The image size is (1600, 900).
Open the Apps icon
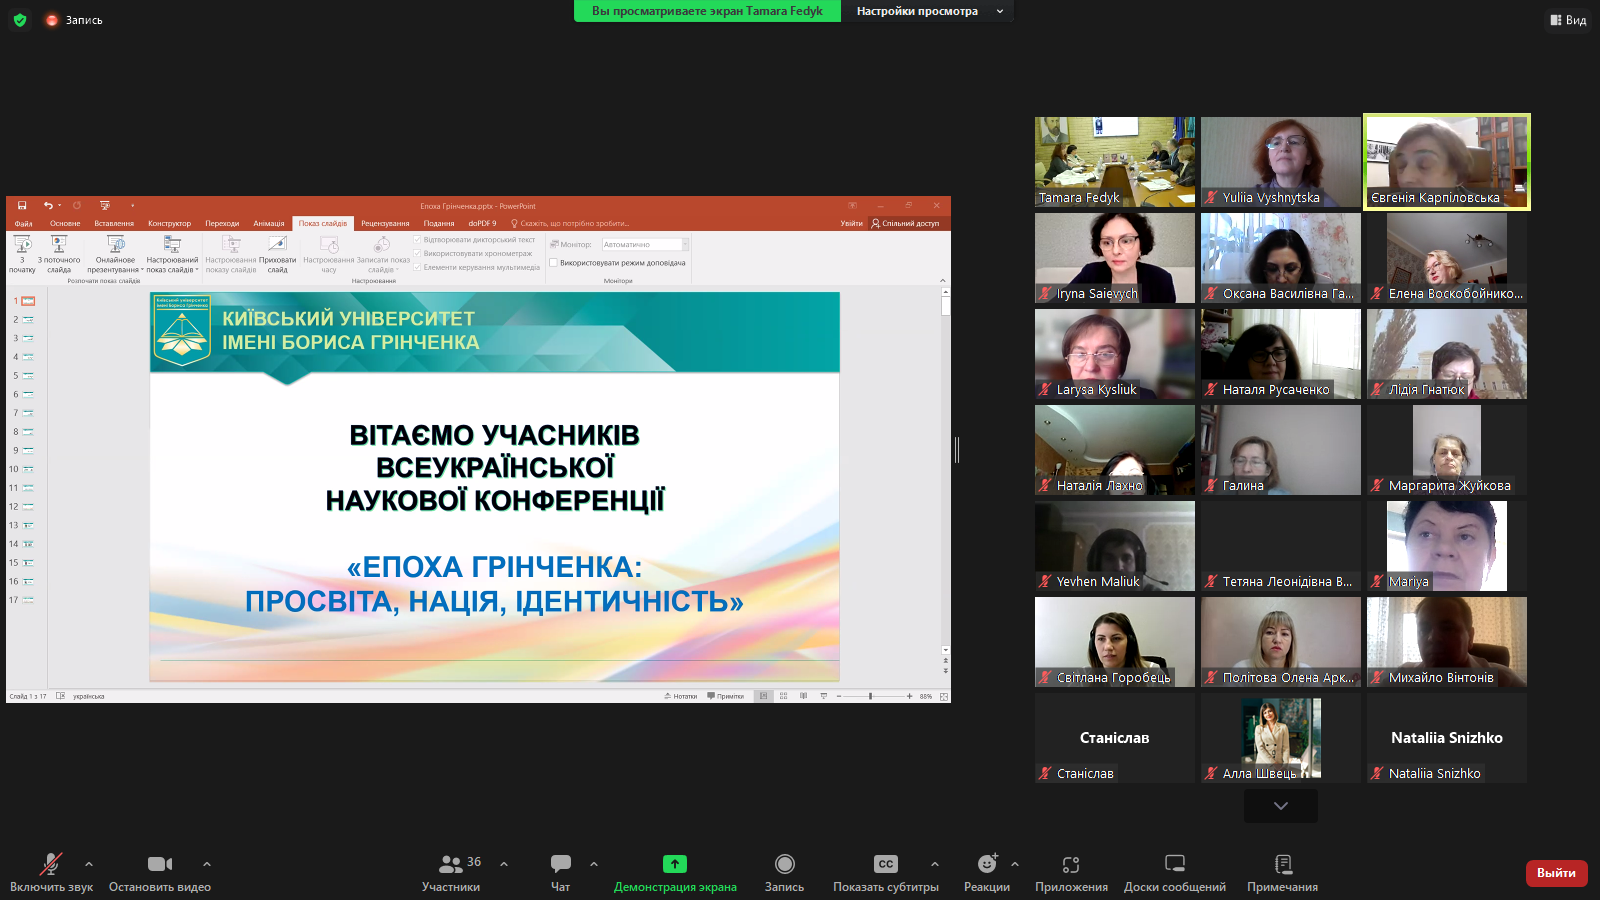pyautogui.click(x=1071, y=864)
